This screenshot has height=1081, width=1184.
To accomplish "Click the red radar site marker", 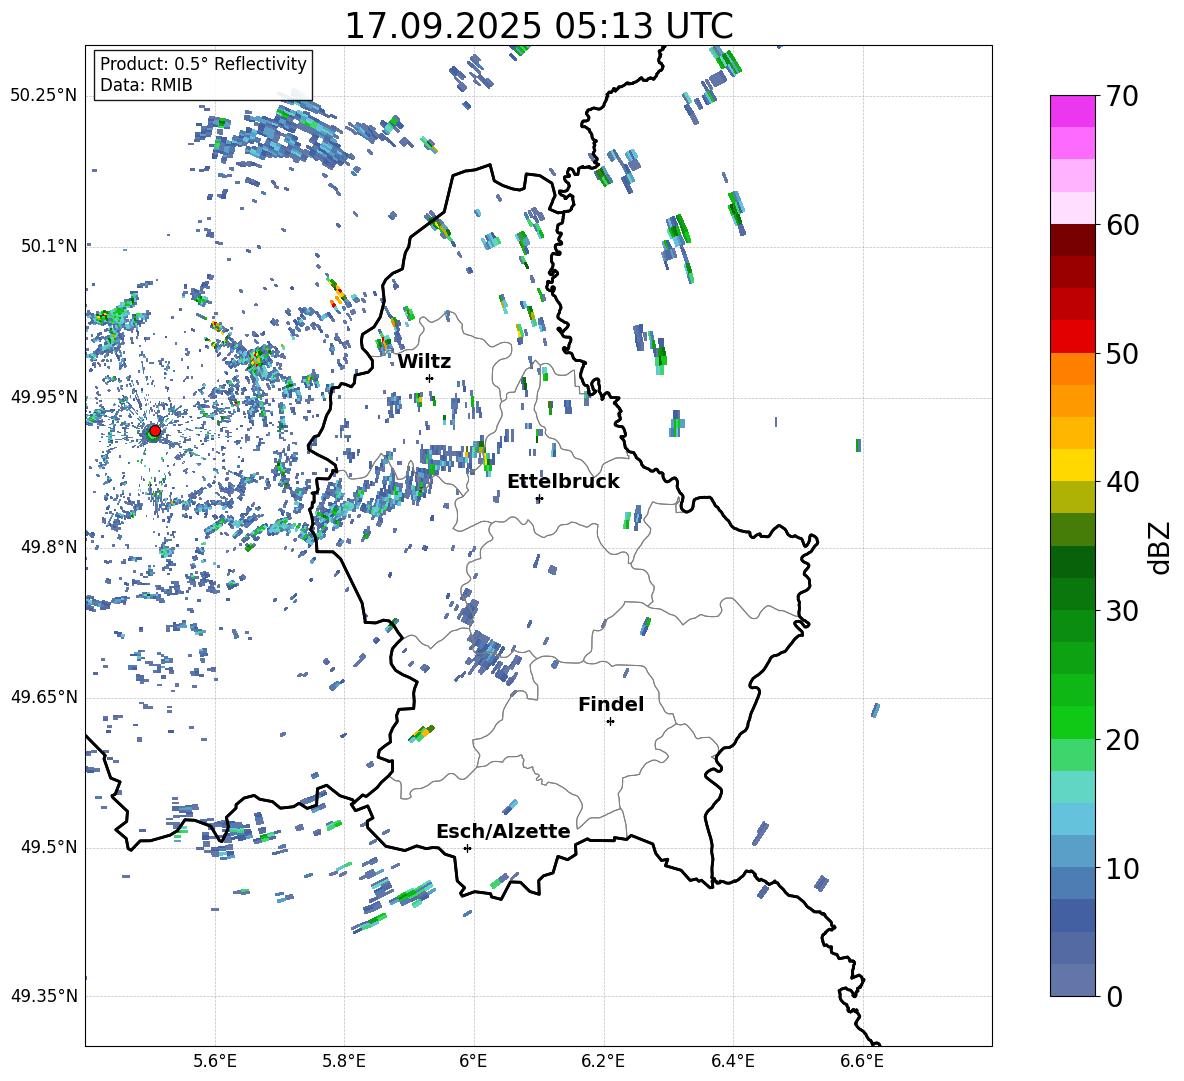I will [x=154, y=431].
